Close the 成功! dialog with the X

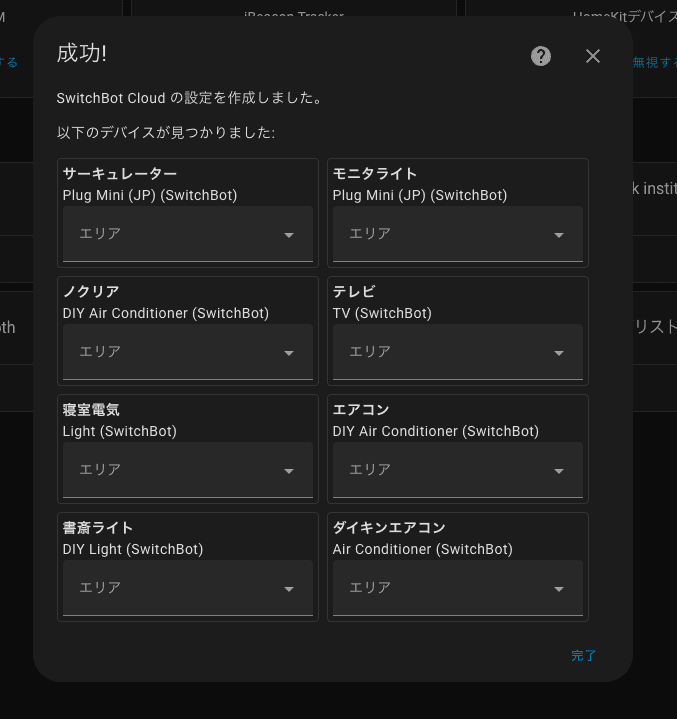click(593, 56)
